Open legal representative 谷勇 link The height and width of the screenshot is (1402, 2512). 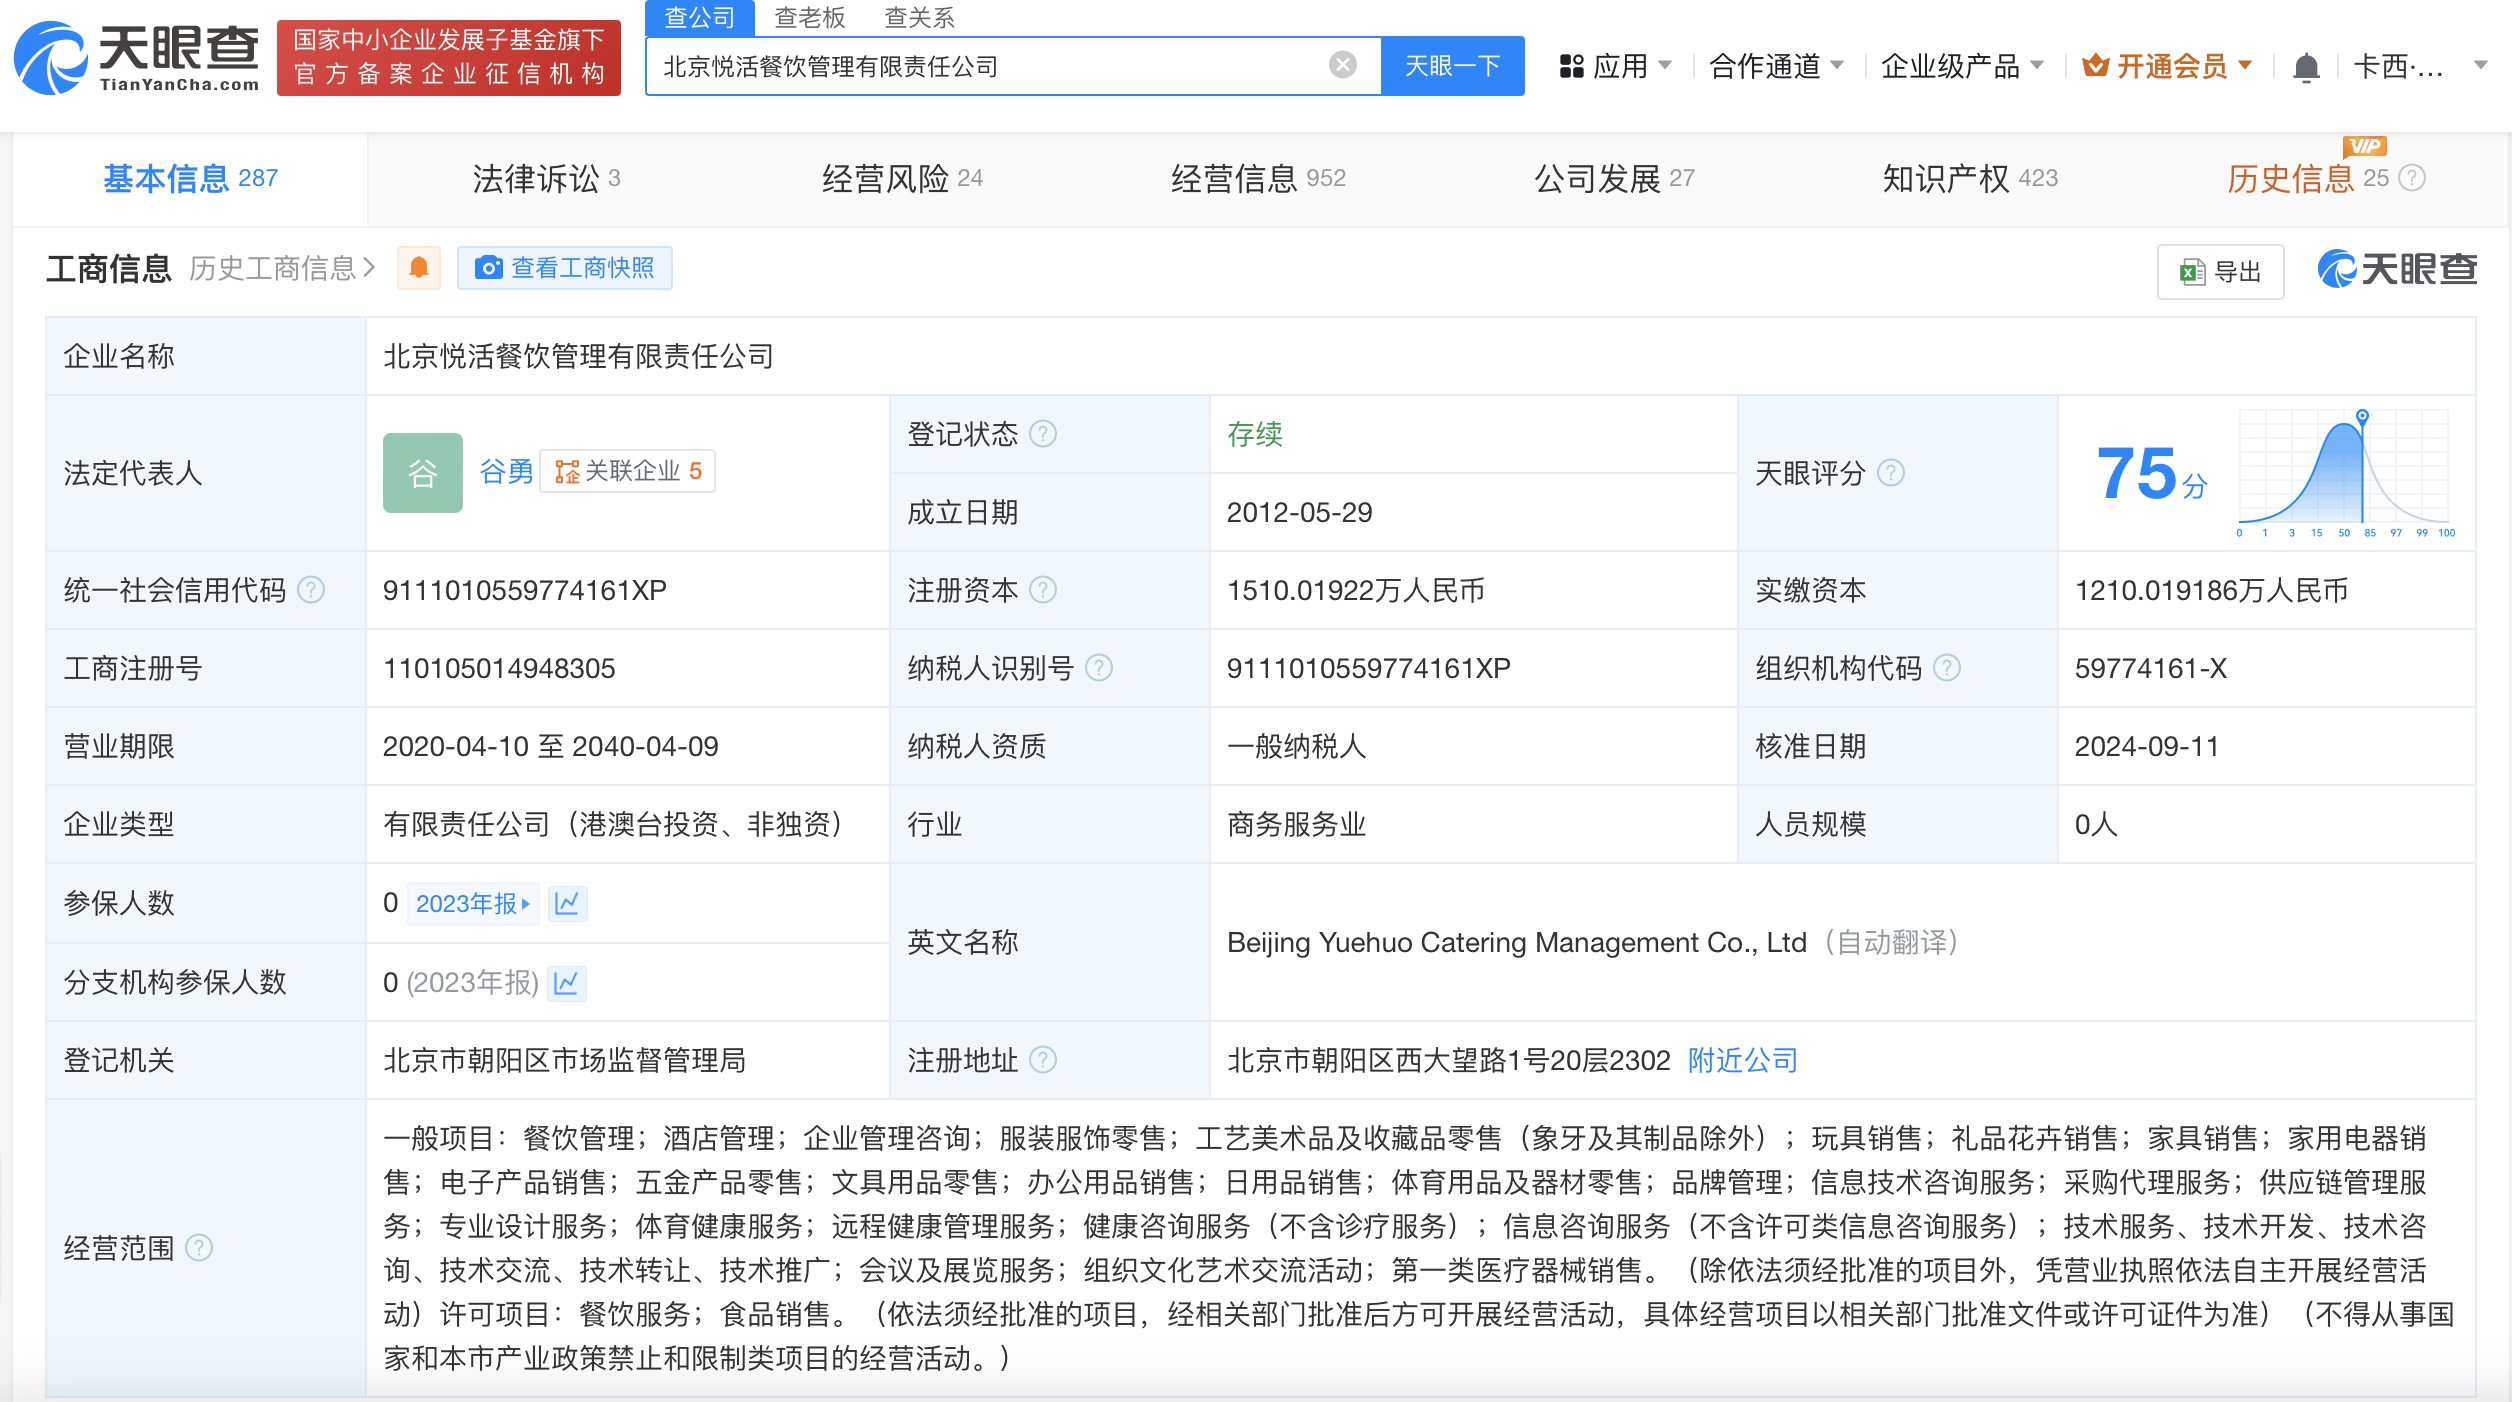click(506, 471)
